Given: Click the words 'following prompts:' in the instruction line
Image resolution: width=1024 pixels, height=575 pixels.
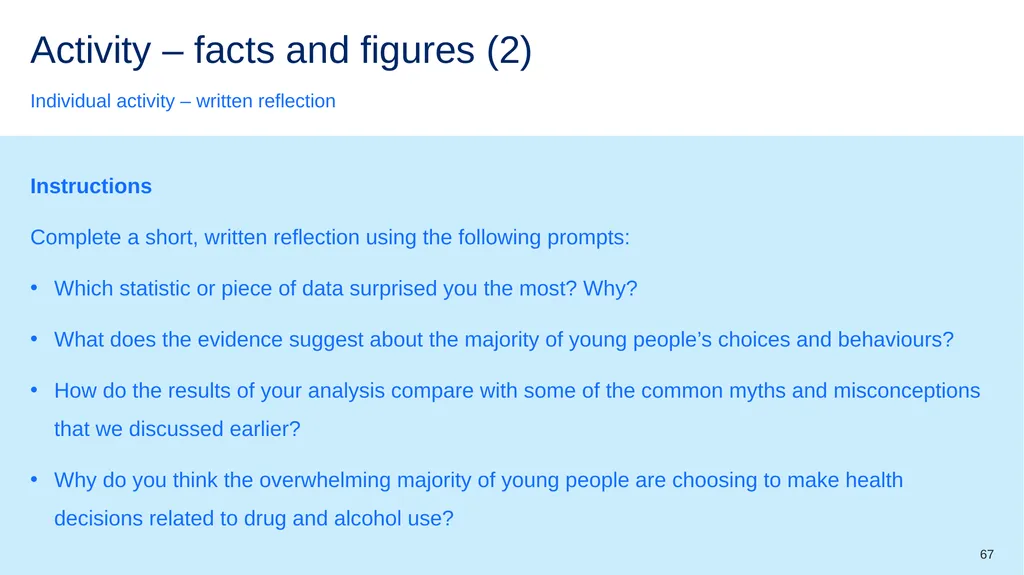Looking at the screenshot, I should (544, 237).
